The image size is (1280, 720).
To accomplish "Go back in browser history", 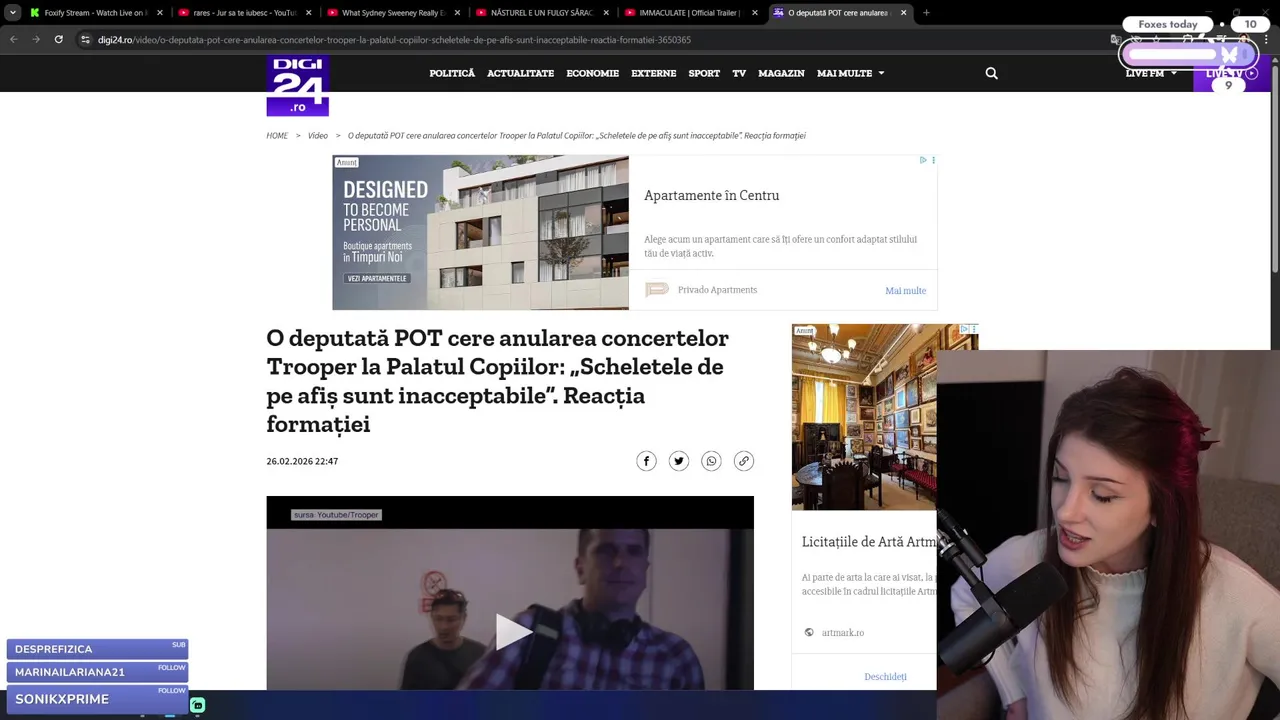I will [14, 39].
